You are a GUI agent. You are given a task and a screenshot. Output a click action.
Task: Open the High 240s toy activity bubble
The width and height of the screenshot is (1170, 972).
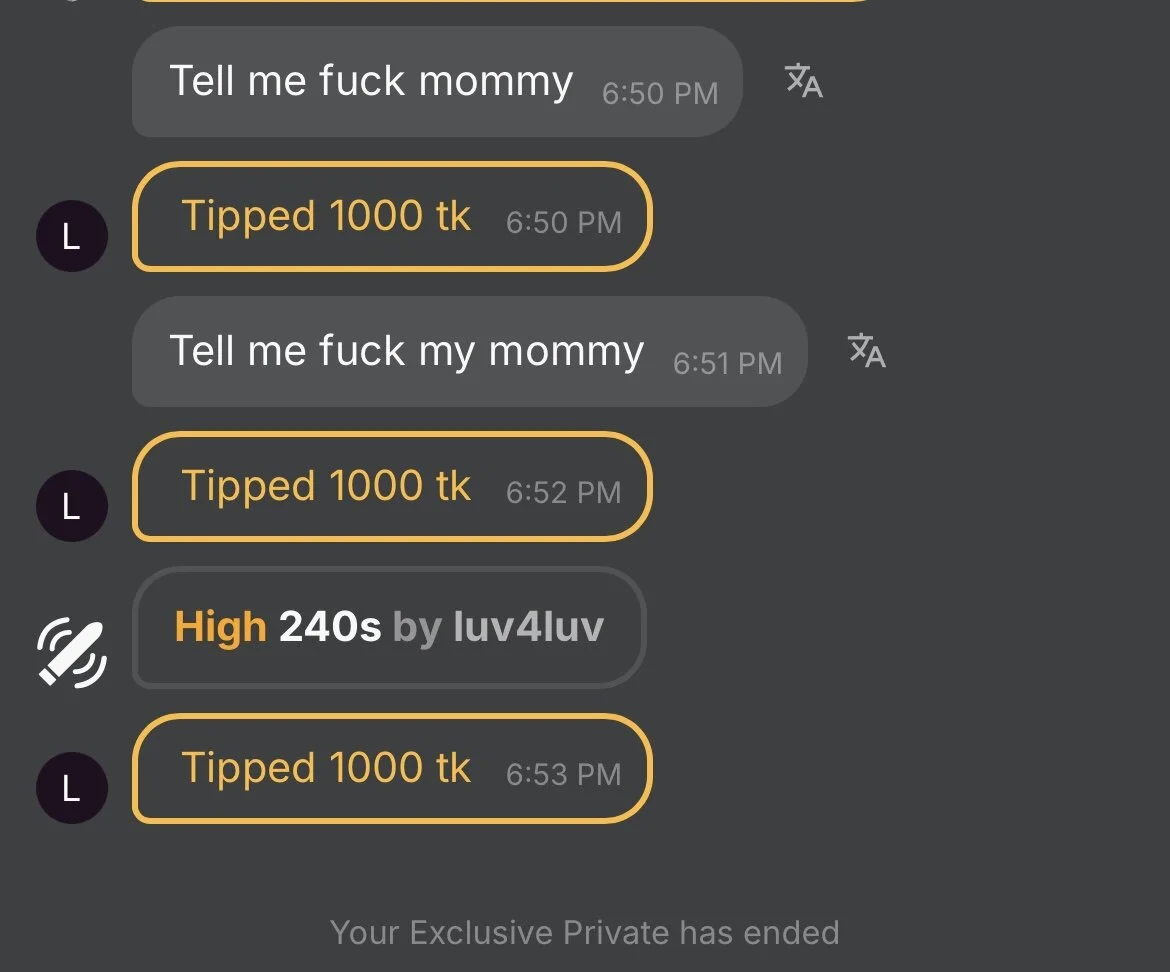[x=388, y=628]
